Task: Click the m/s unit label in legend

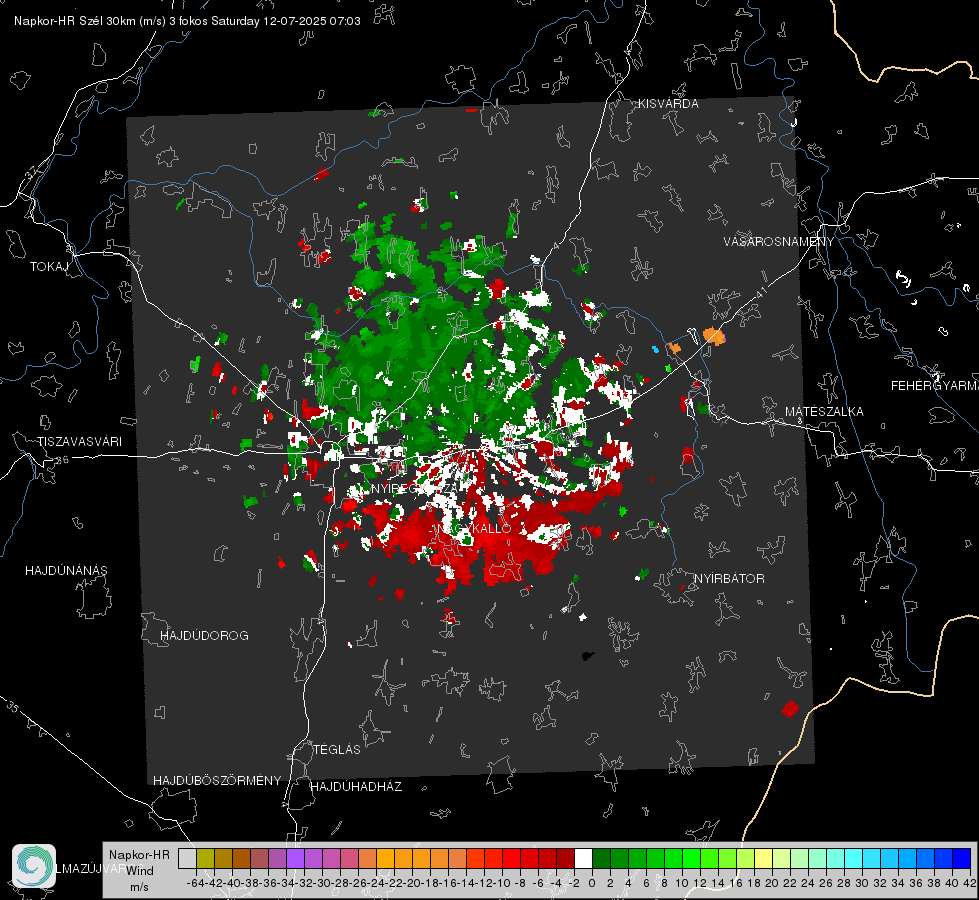Action: pyautogui.click(x=139, y=887)
